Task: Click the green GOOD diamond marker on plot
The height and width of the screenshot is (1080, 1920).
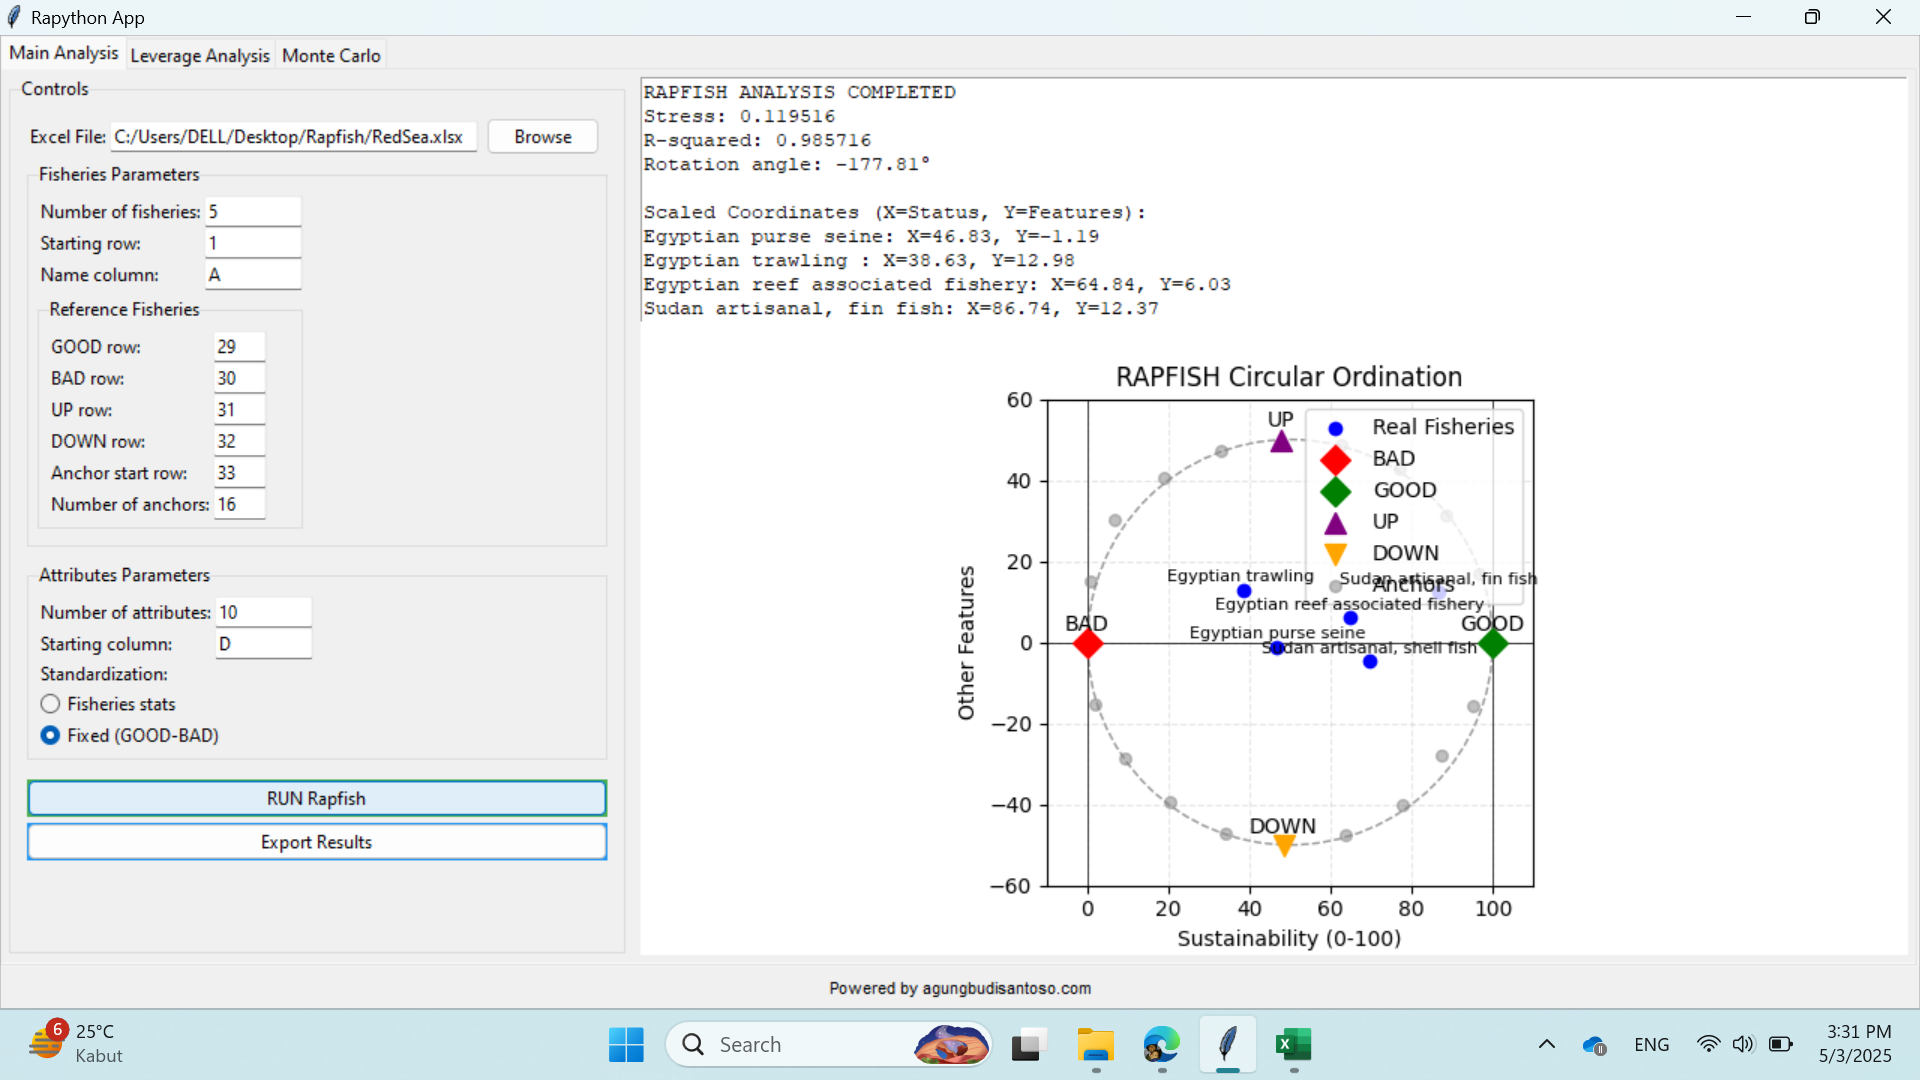Action: click(1493, 643)
